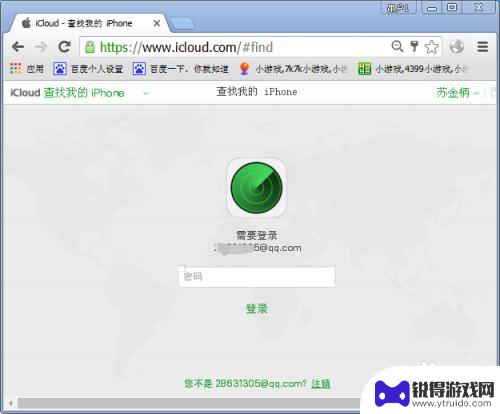This screenshot has width=500, height=414.
Task: Click the 用户1 profile button
Action: tap(398, 8)
